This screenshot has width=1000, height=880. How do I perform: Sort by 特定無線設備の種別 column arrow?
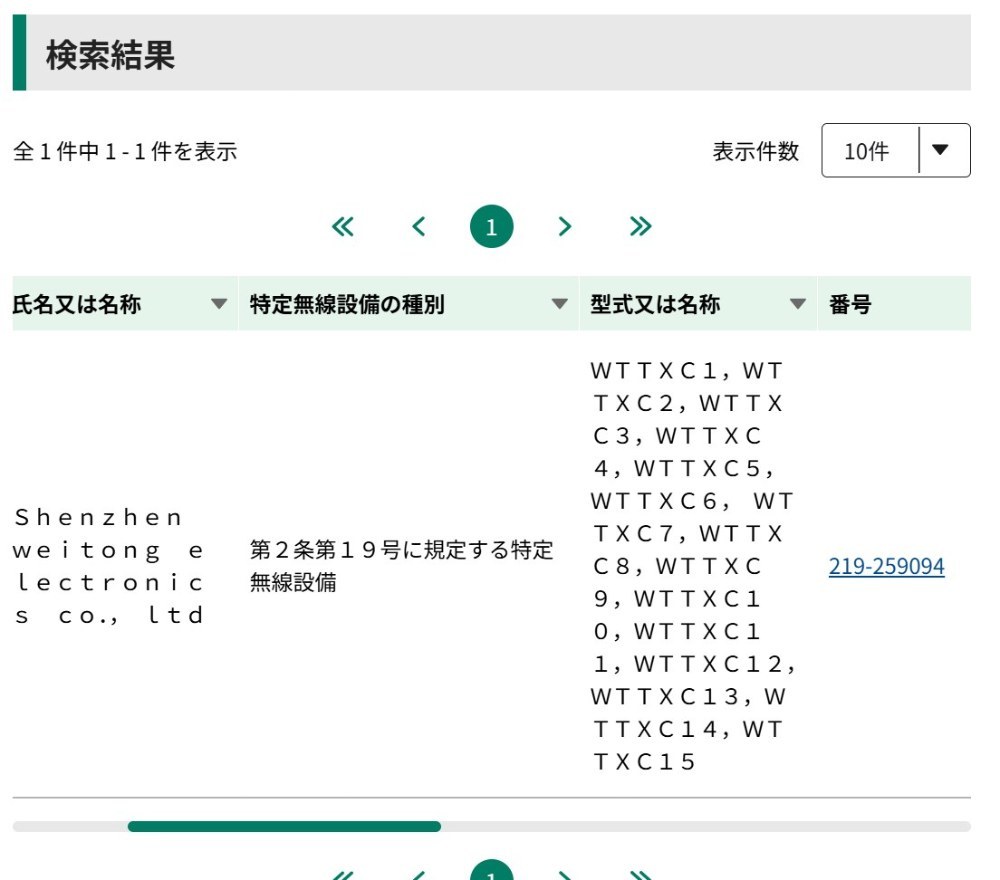(x=559, y=304)
